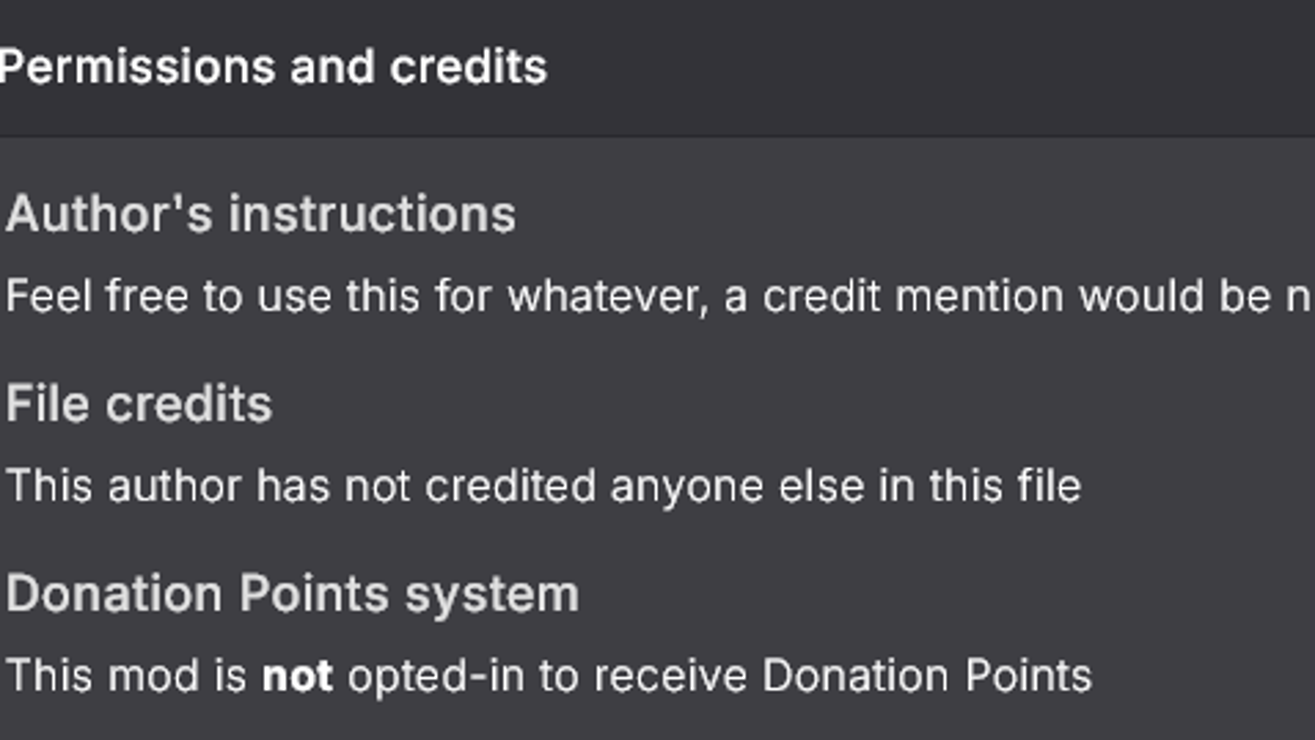
Task: Click the "Donation Points system" heading
Action: pyautogui.click(x=292, y=594)
